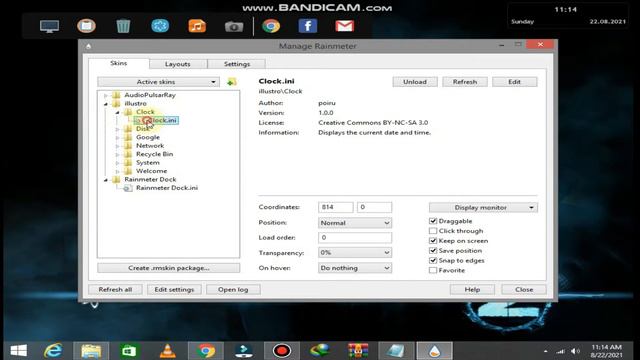This screenshot has height=360, width=640.
Task: Open the Position dropdown set to Normal
Action: pos(355,223)
